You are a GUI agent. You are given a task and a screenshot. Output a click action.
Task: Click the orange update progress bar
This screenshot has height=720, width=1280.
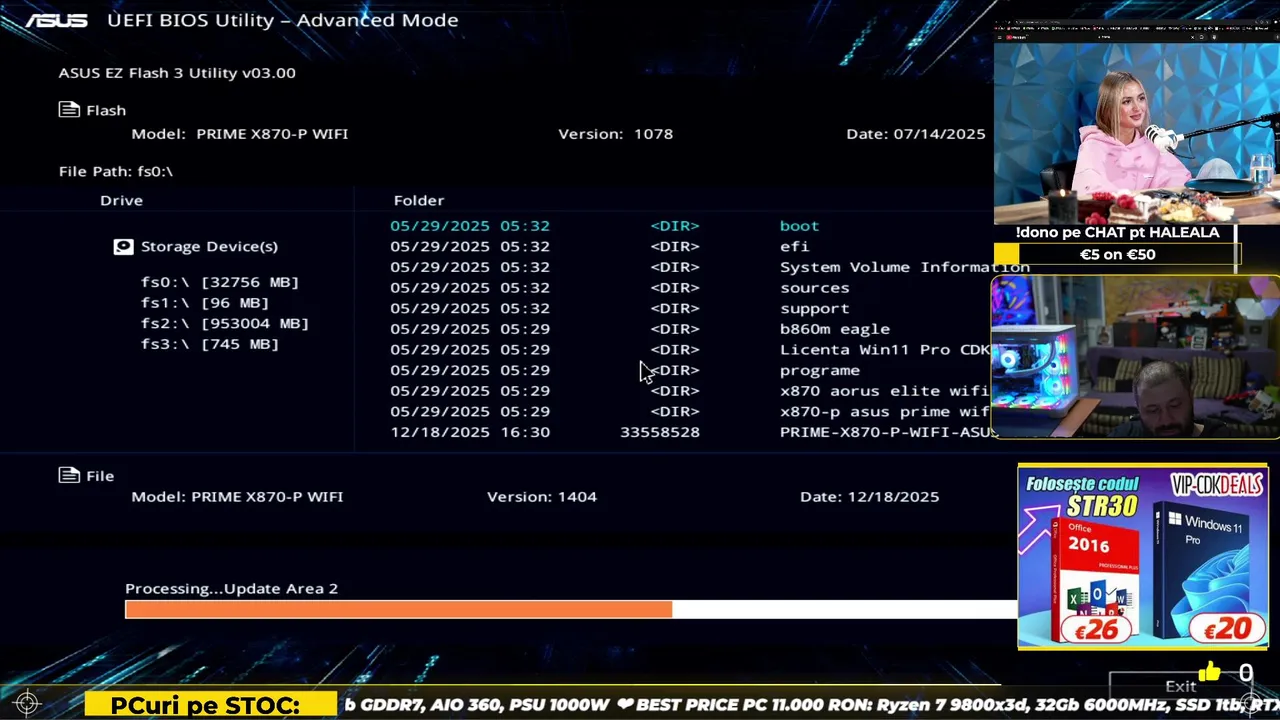coord(398,609)
